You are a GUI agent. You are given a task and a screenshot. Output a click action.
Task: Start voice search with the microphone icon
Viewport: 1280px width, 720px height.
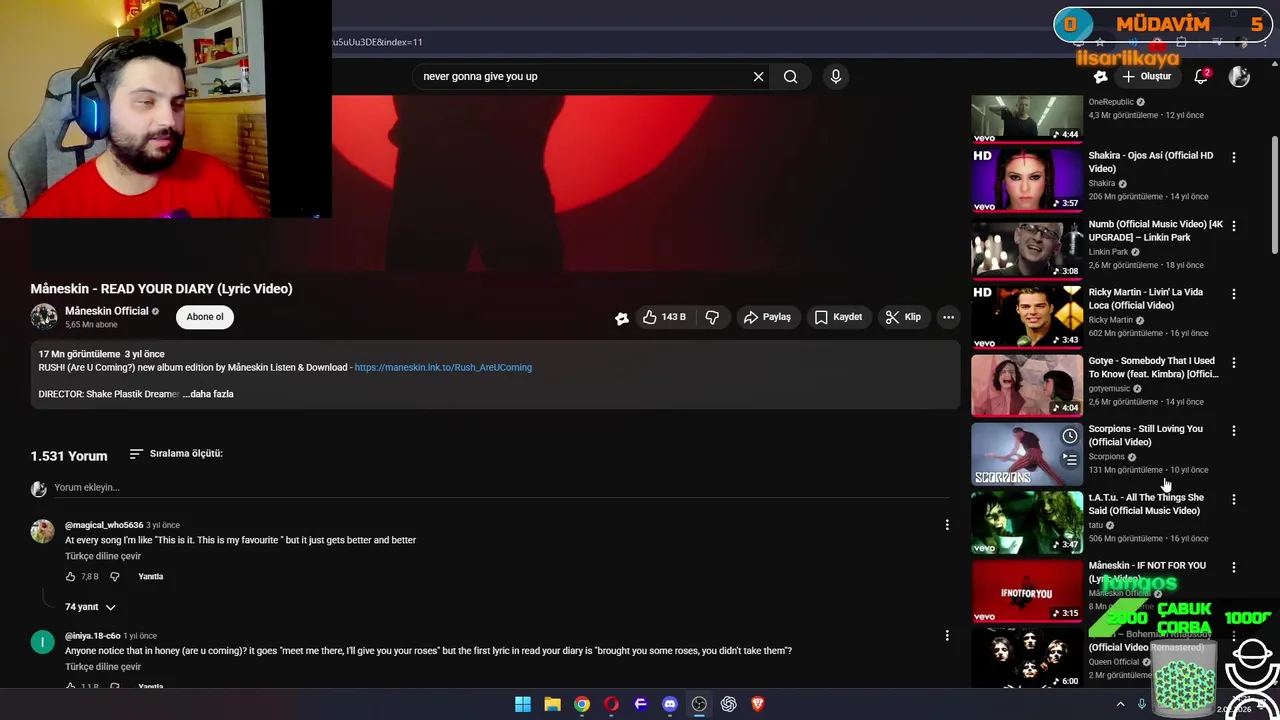(x=836, y=76)
